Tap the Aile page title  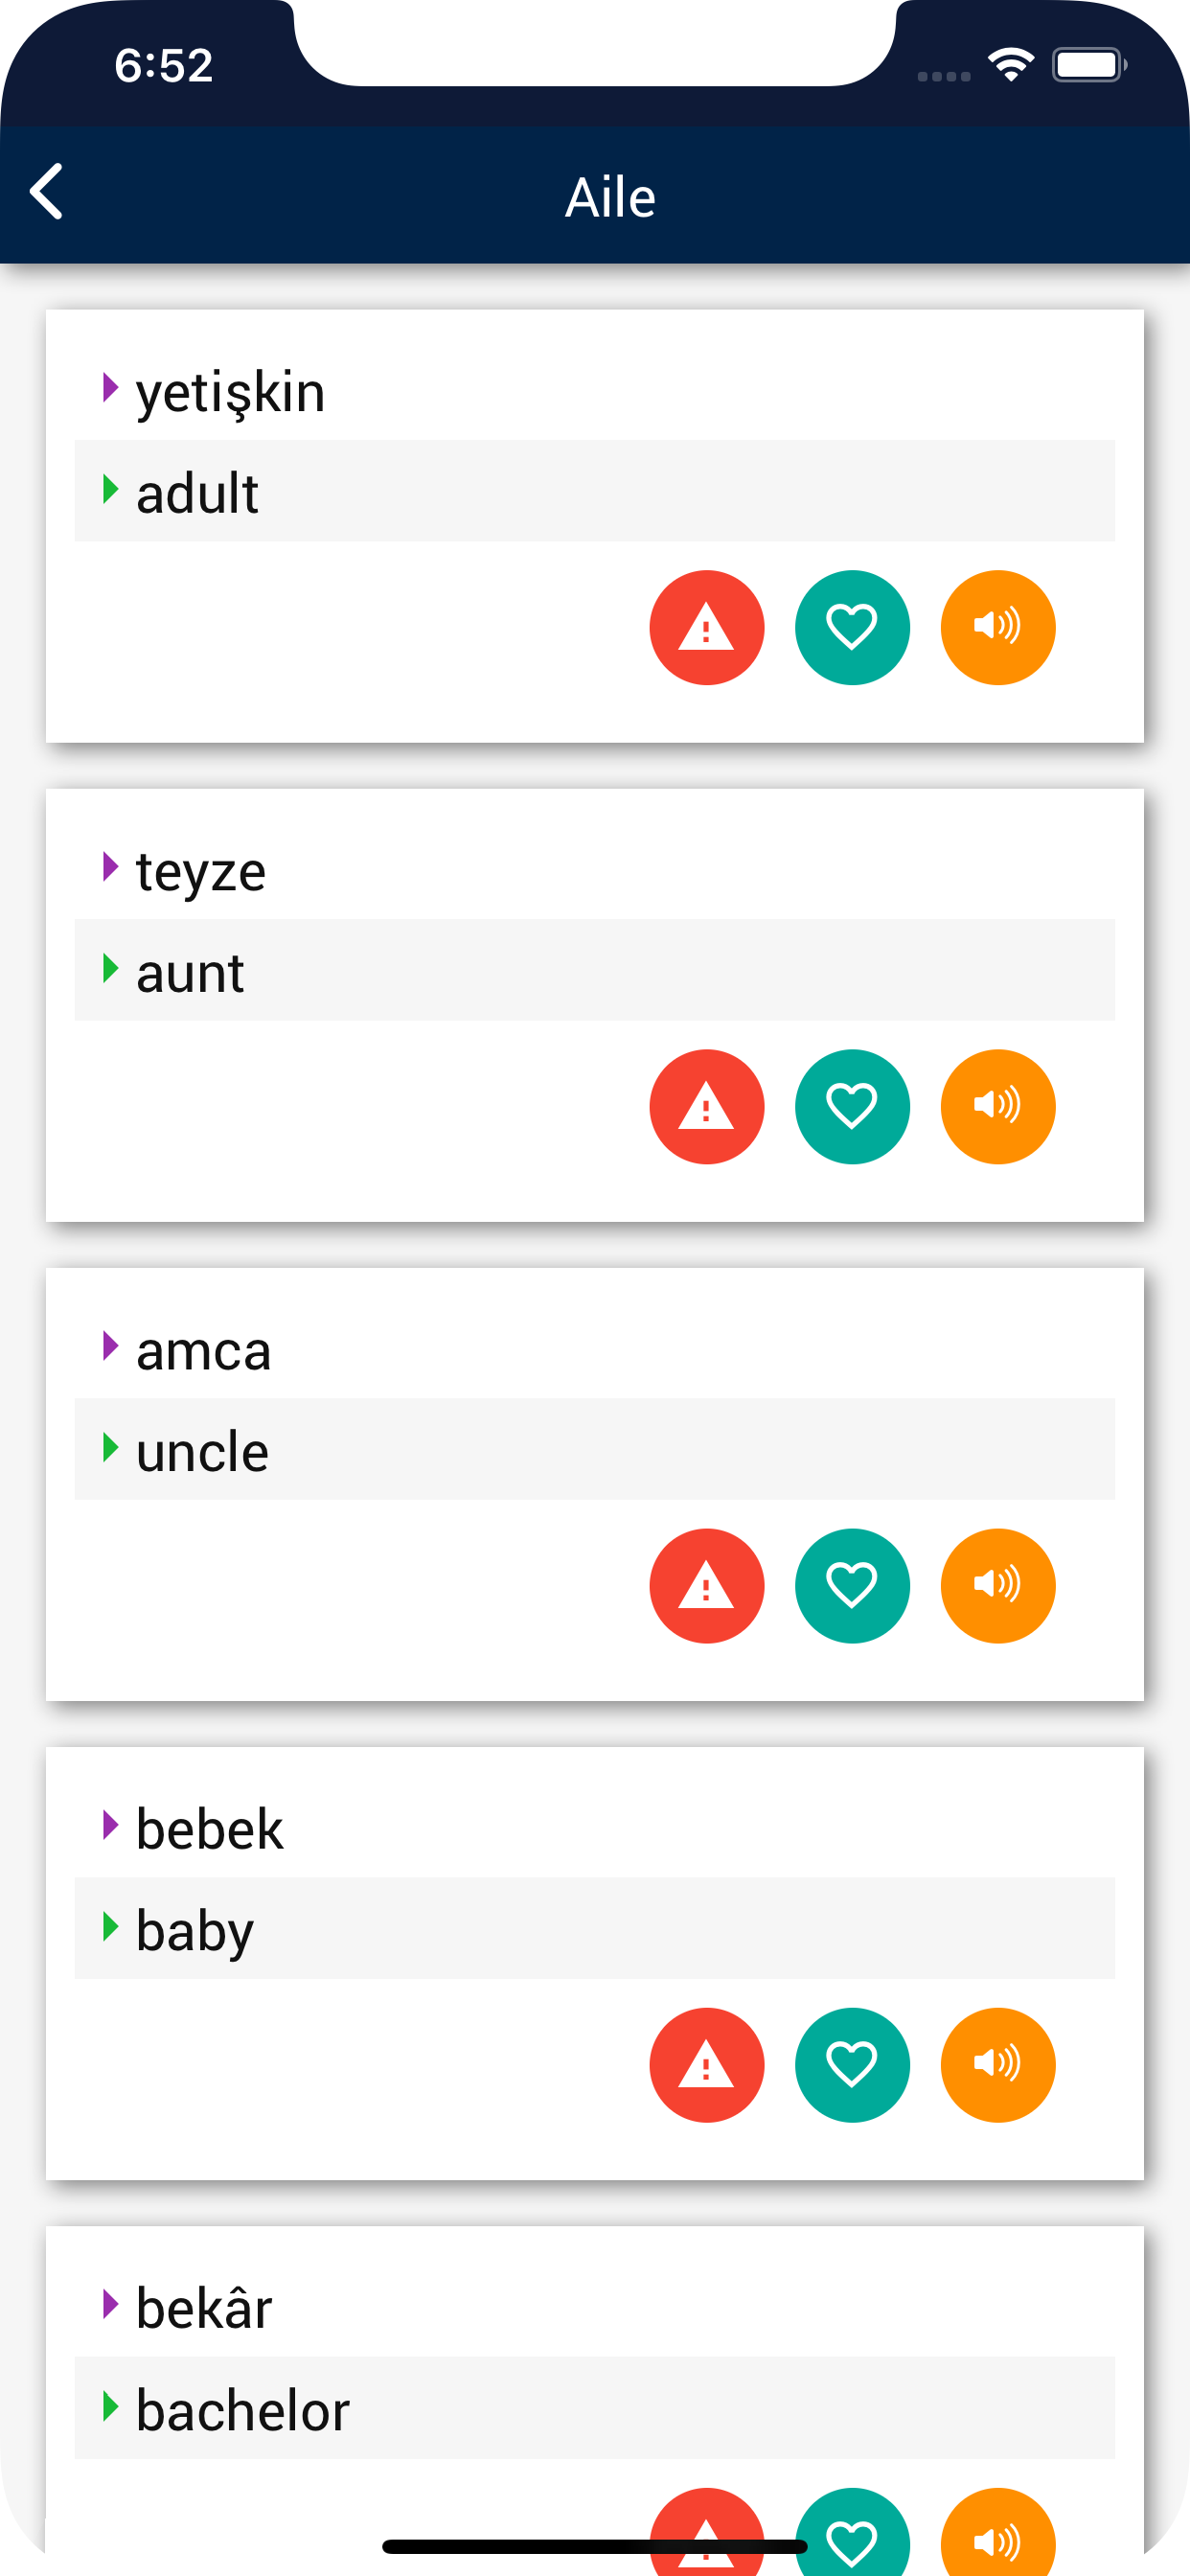tap(610, 196)
